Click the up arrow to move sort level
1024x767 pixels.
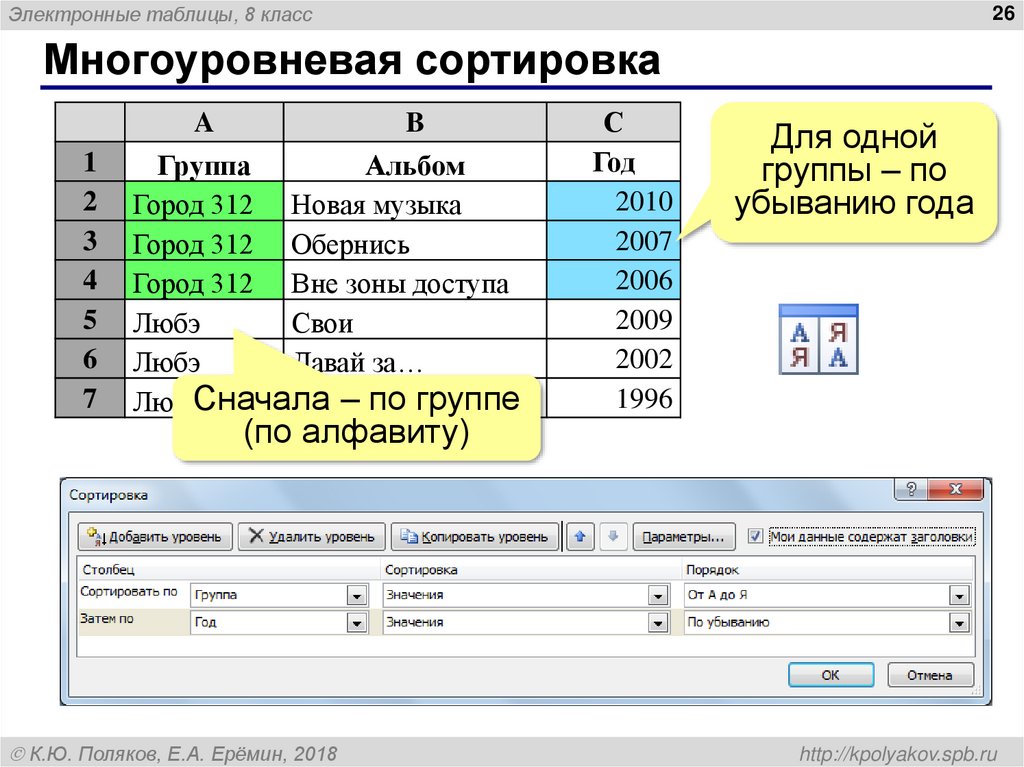pos(581,536)
